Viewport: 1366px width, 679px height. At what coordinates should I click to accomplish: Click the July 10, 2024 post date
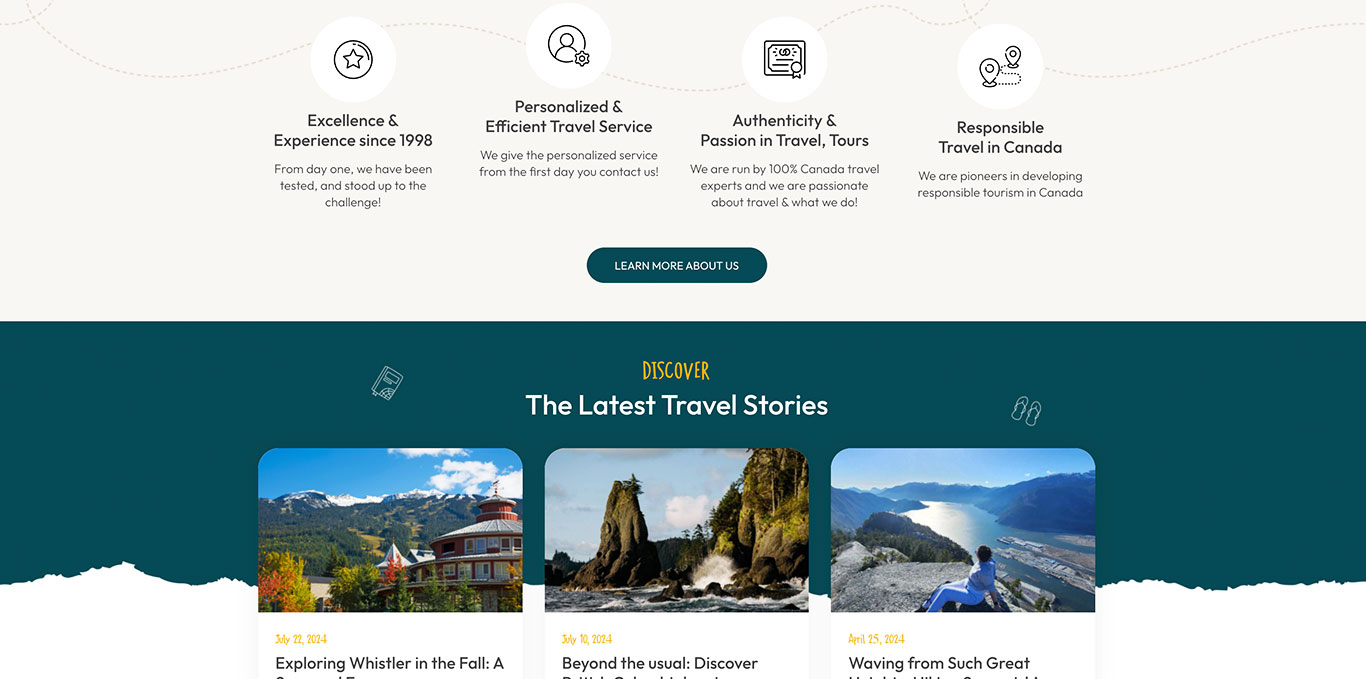tap(587, 639)
